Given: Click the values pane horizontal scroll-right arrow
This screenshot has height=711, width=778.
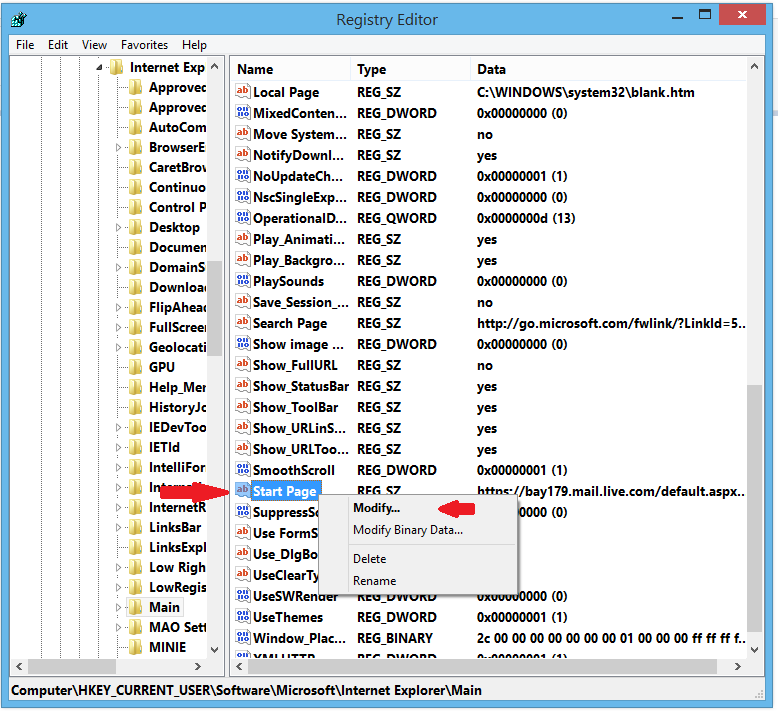Looking at the screenshot, I should click(x=737, y=666).
